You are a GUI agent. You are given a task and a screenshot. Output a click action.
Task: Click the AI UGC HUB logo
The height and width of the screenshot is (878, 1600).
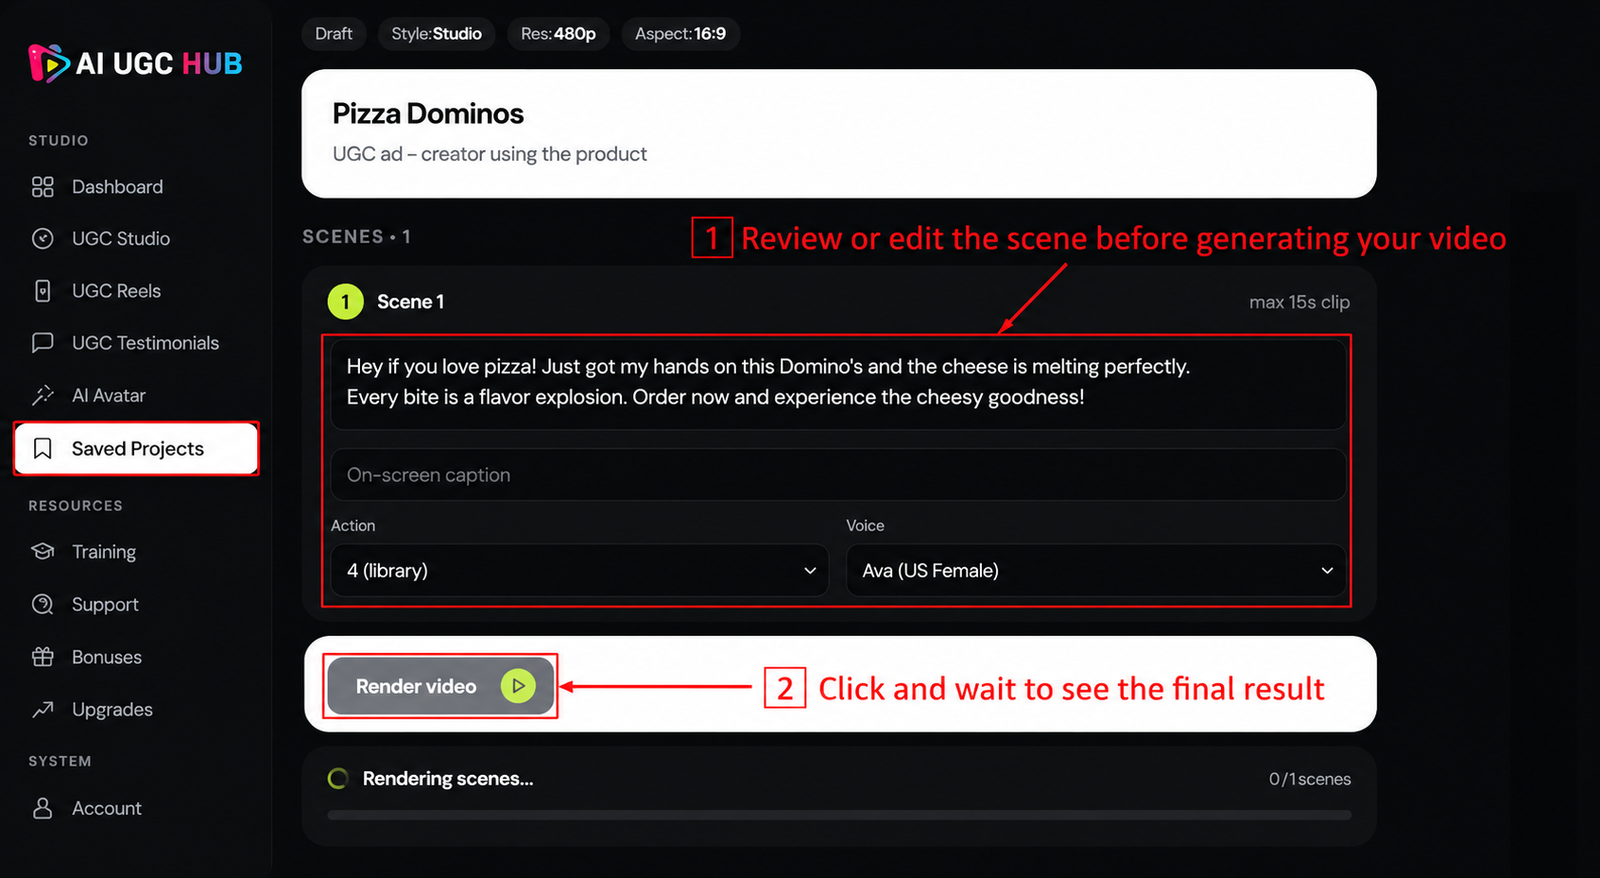136,64
